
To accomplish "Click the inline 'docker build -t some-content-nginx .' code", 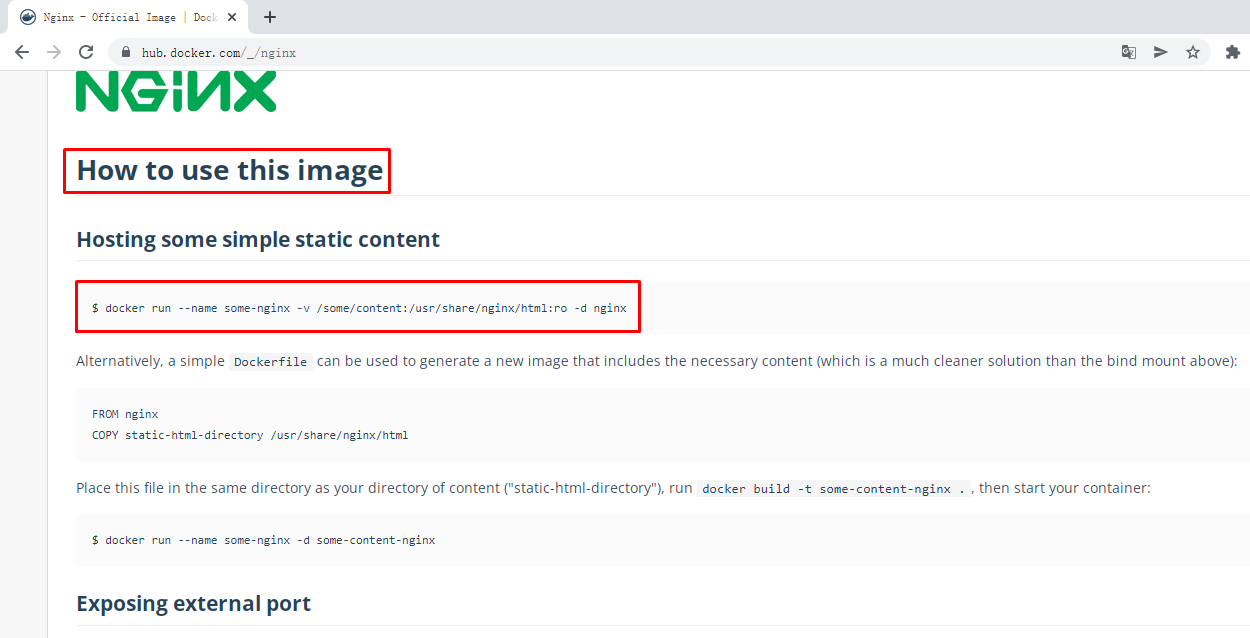I will 834,489.
